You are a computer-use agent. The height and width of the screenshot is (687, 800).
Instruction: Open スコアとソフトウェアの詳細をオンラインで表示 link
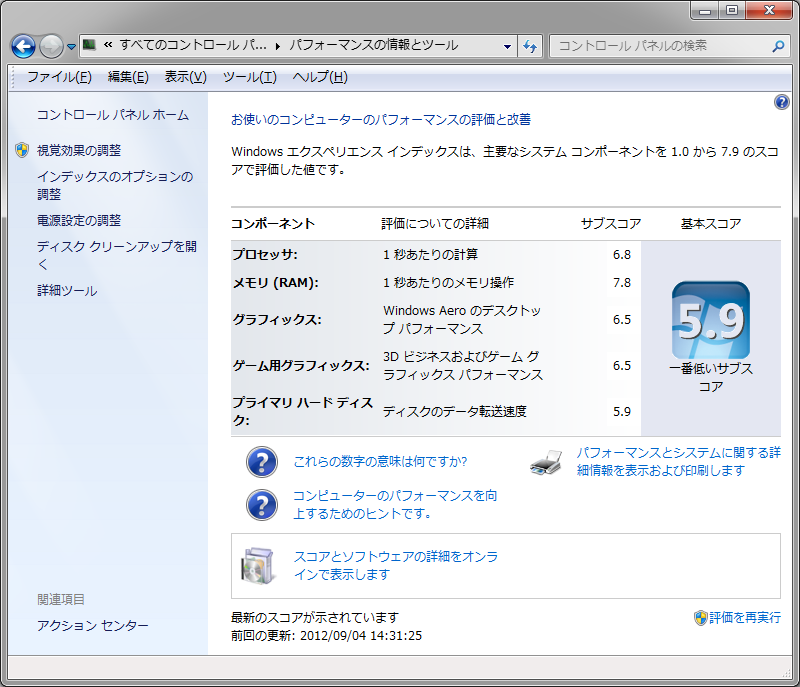tap(395, 565)
